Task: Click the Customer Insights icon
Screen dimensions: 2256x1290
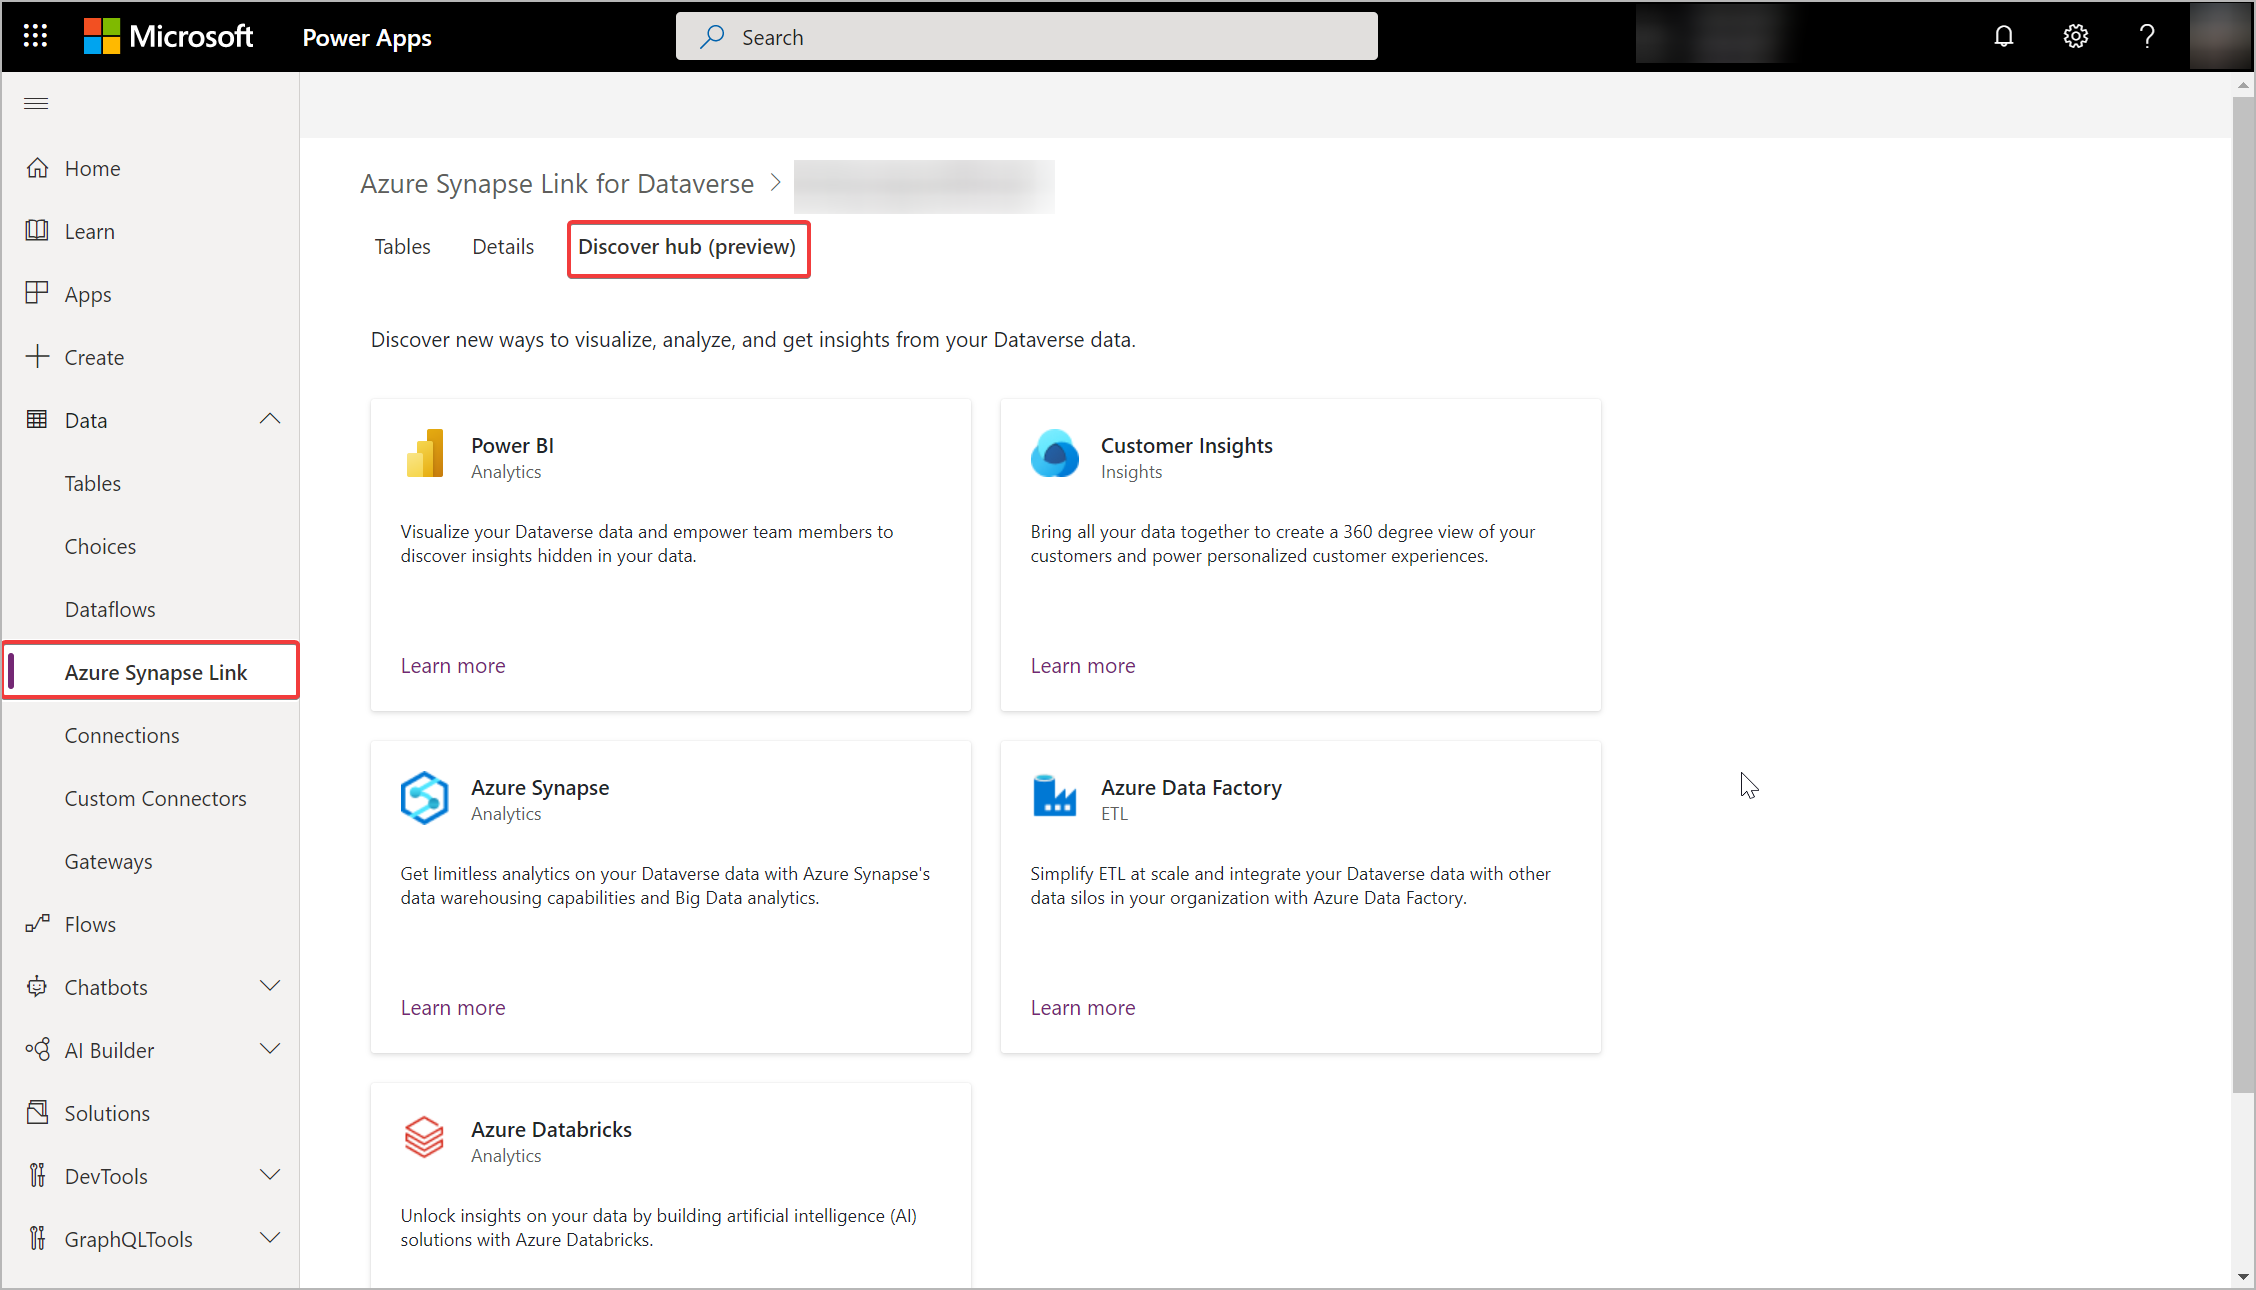Action: tap(1054, 452)
